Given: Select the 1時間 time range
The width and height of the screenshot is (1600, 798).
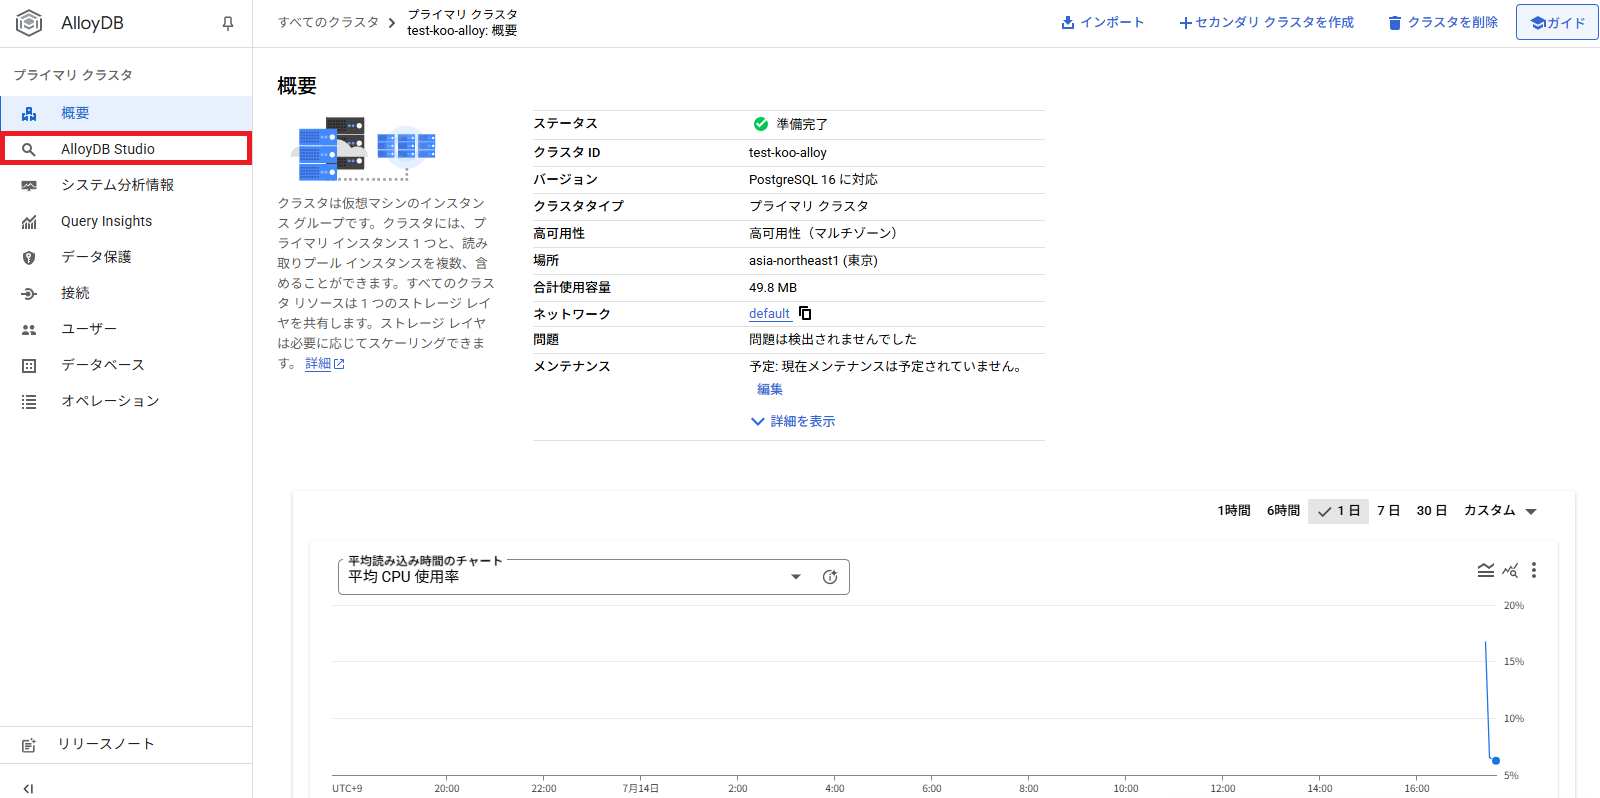Looking at the screenshot, I should click(1234, 510).
